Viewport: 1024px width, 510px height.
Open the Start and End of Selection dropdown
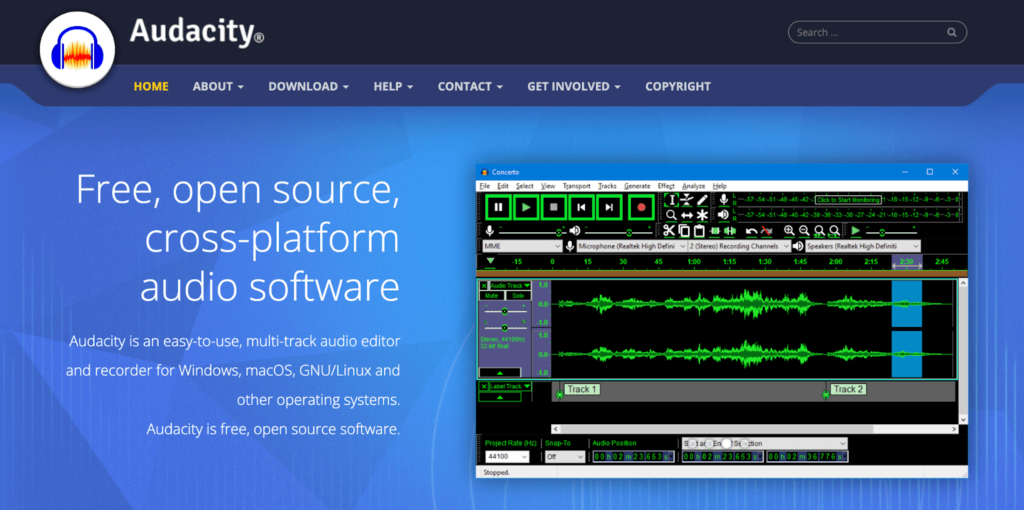pos(765,443)
